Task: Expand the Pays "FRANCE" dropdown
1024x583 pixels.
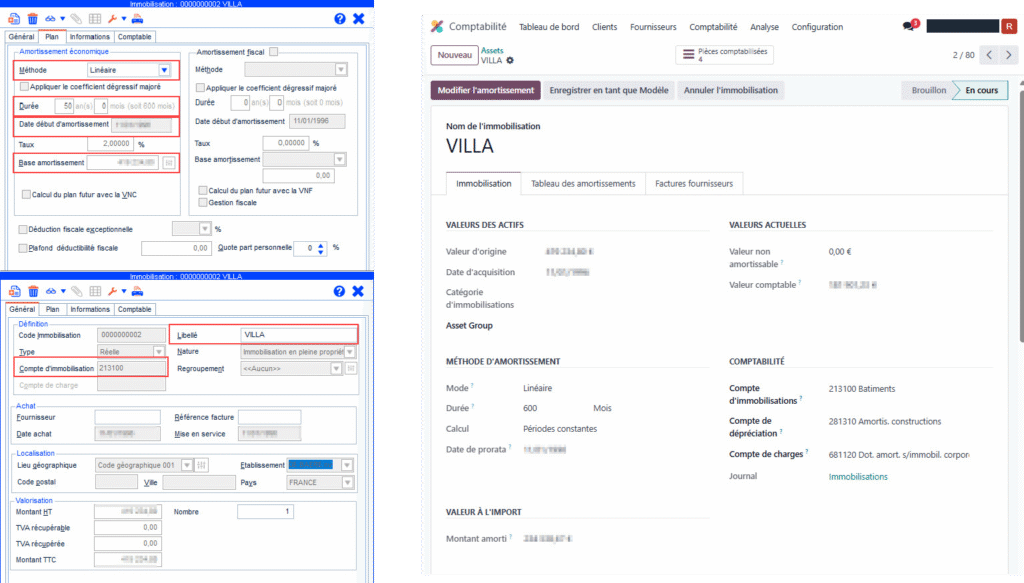Action: click(x=347, y=482)
